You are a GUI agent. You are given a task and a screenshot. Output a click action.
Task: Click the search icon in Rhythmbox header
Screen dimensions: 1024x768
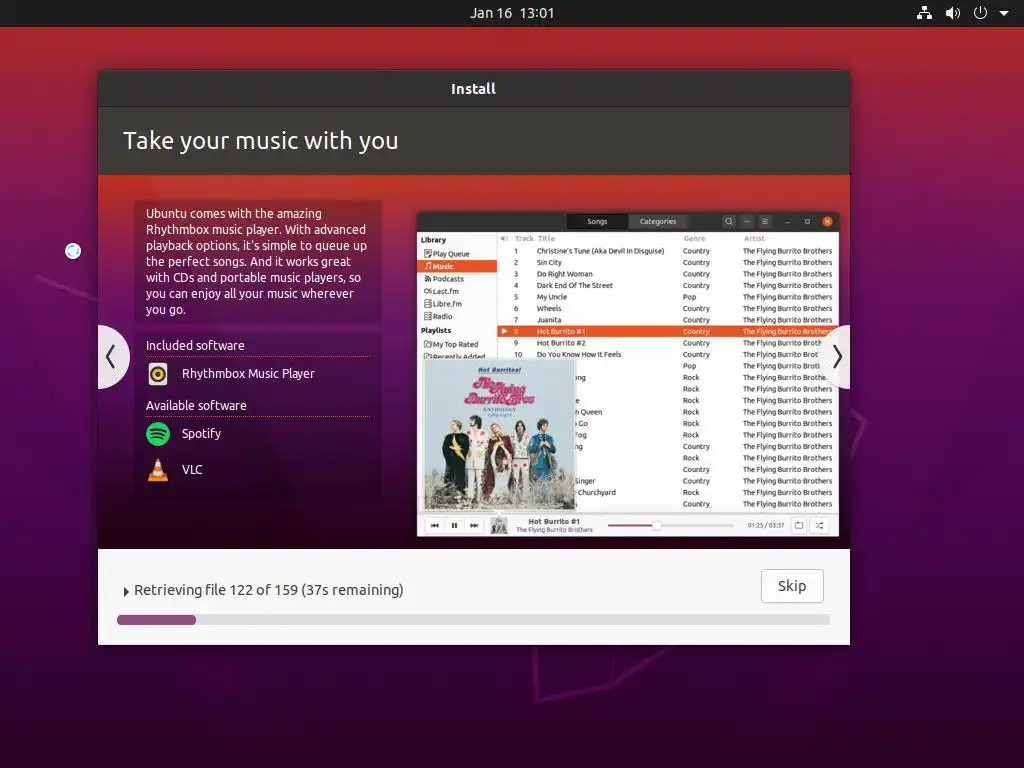tap(729, 221)
